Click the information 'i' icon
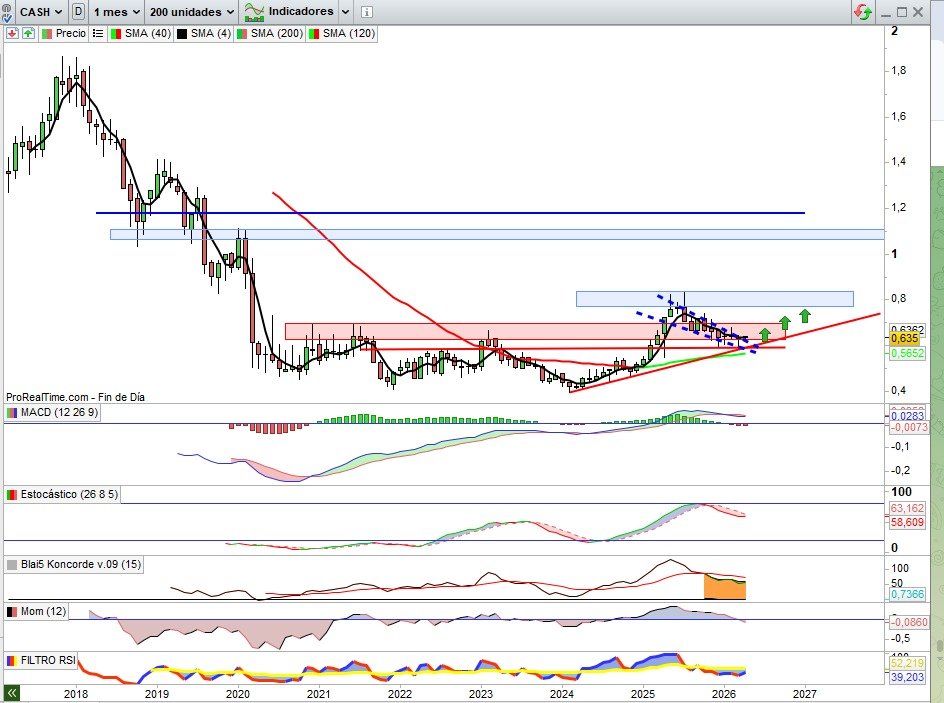This screenshot has height=703, width=944. 367,11
